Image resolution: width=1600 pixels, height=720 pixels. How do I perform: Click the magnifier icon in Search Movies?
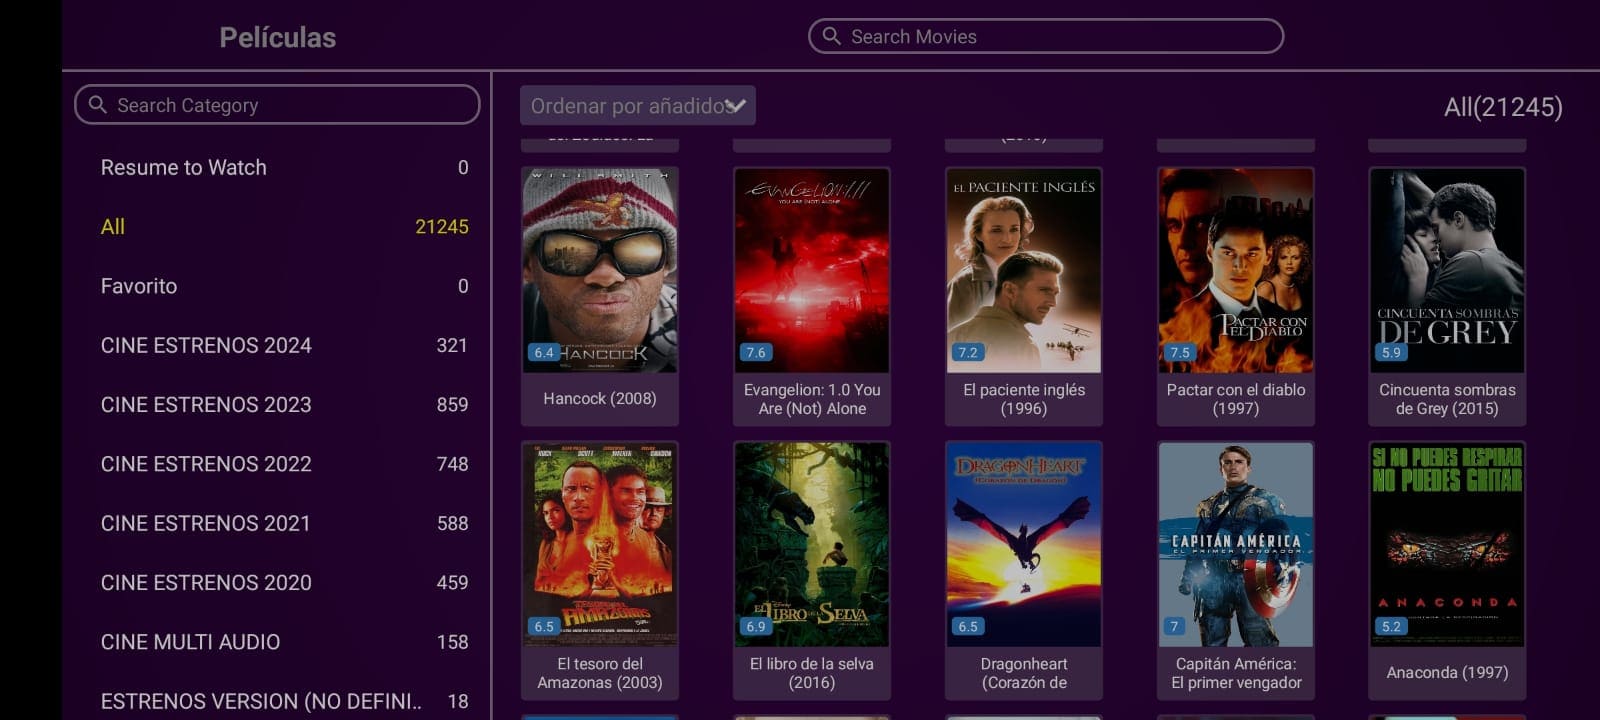(831, 37)
